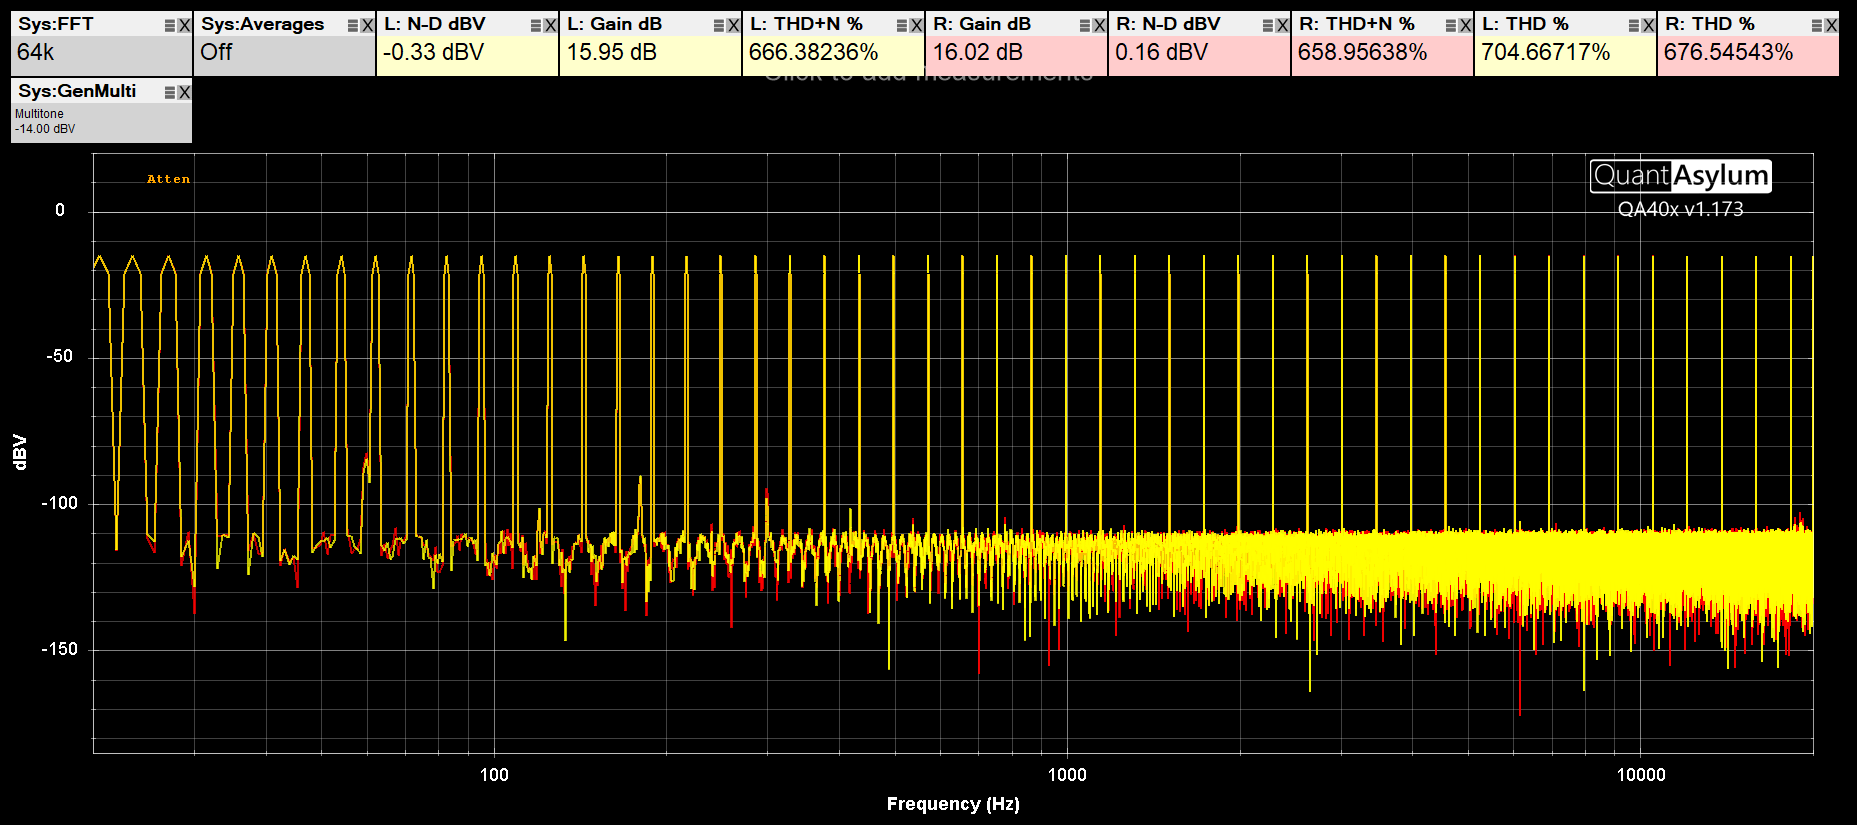This screenshot has width=1857, height=825.
Task: Select the 16.02 dB right gain reading
Action: pos(978,52)
